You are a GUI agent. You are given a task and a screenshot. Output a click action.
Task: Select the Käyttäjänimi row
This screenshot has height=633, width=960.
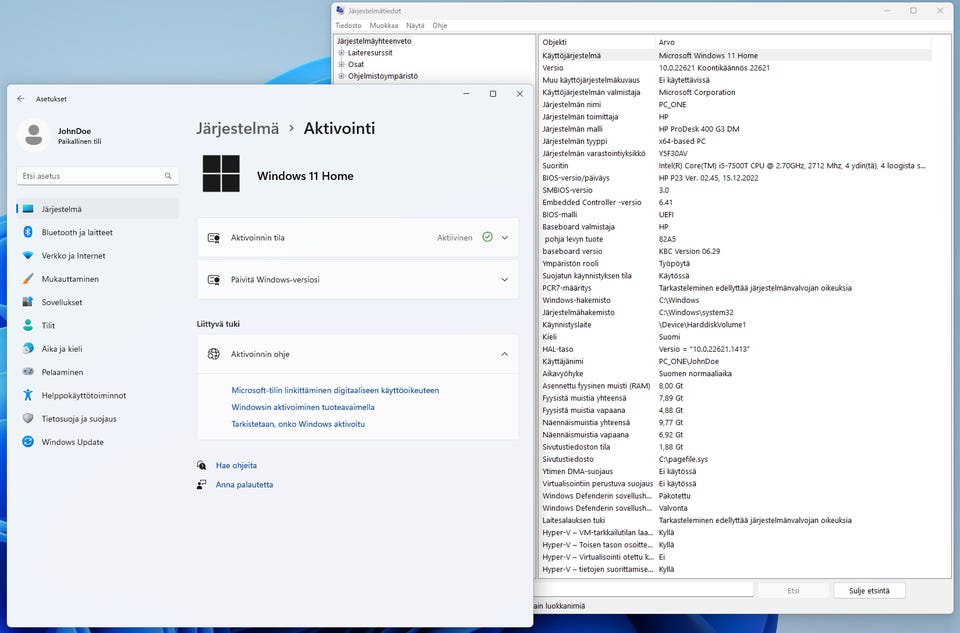tap(735, 362)
